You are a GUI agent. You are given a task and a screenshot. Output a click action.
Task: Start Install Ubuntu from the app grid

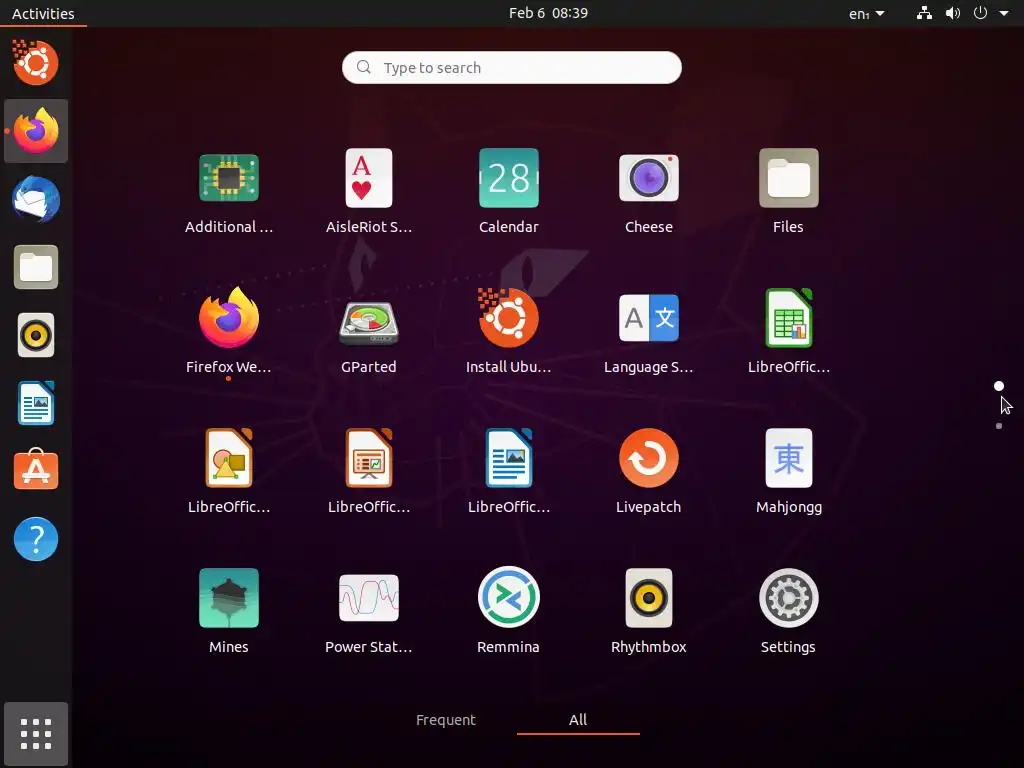(x=509, y=318)
